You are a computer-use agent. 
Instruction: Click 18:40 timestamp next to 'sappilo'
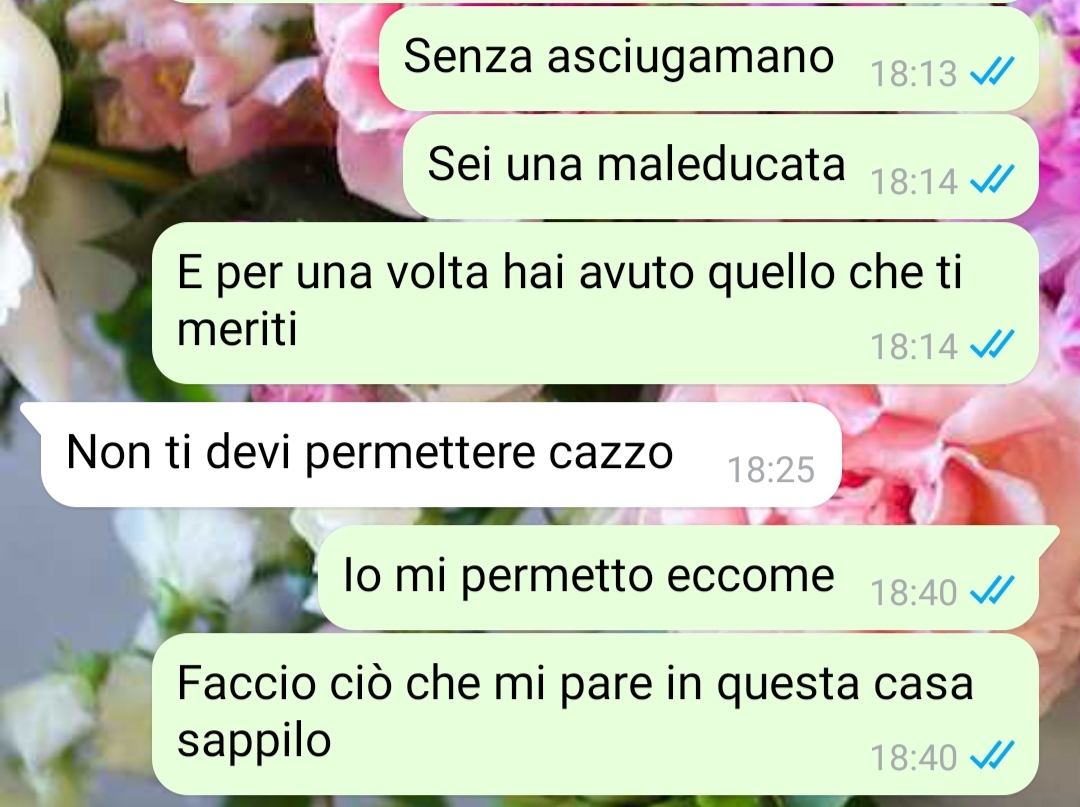click(x=913, y=757)
